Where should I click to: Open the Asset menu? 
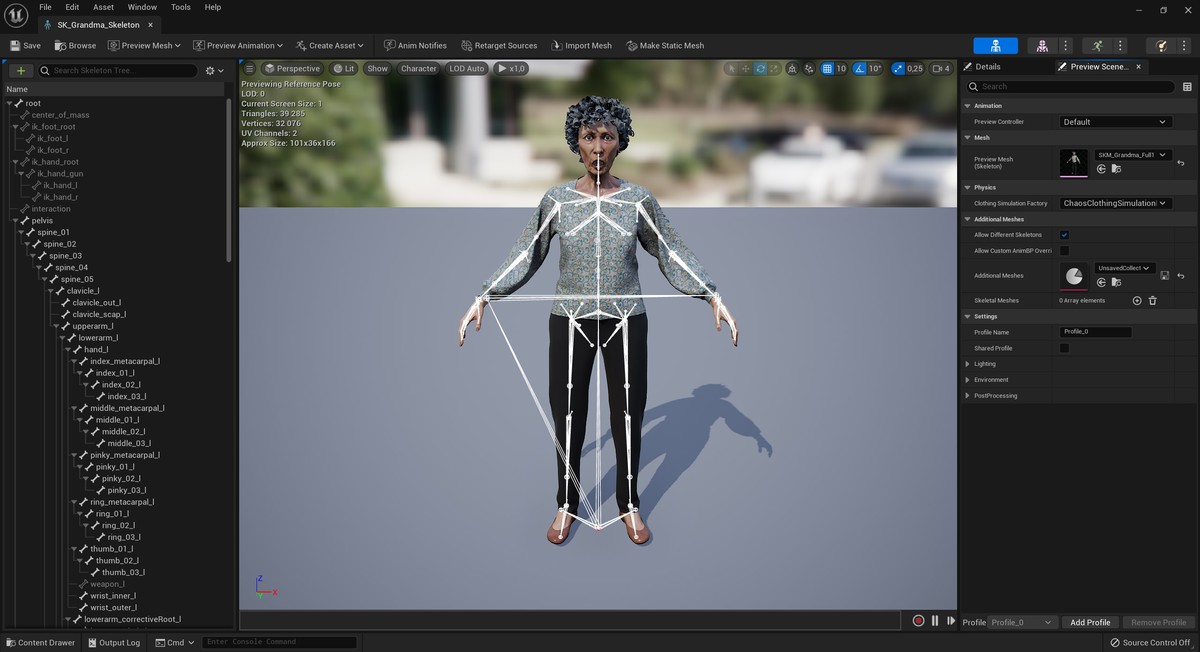point(103,7)
